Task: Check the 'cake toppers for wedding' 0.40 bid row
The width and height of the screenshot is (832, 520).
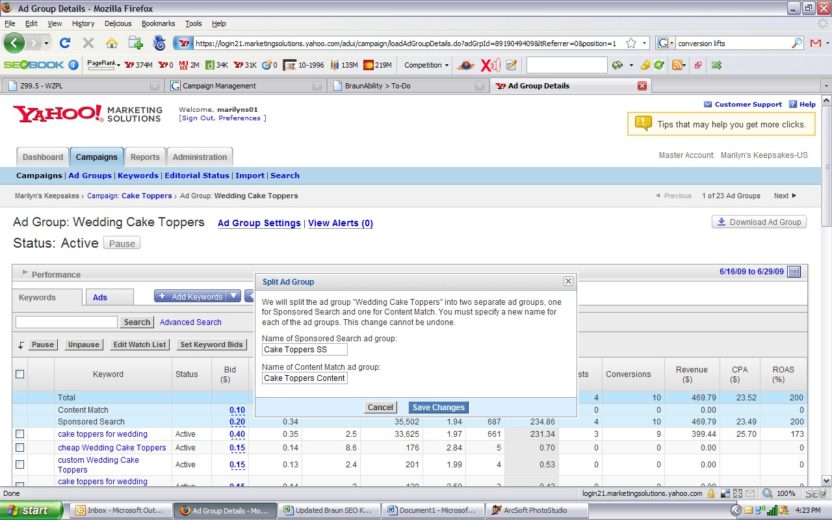Action: pos(20,434)
